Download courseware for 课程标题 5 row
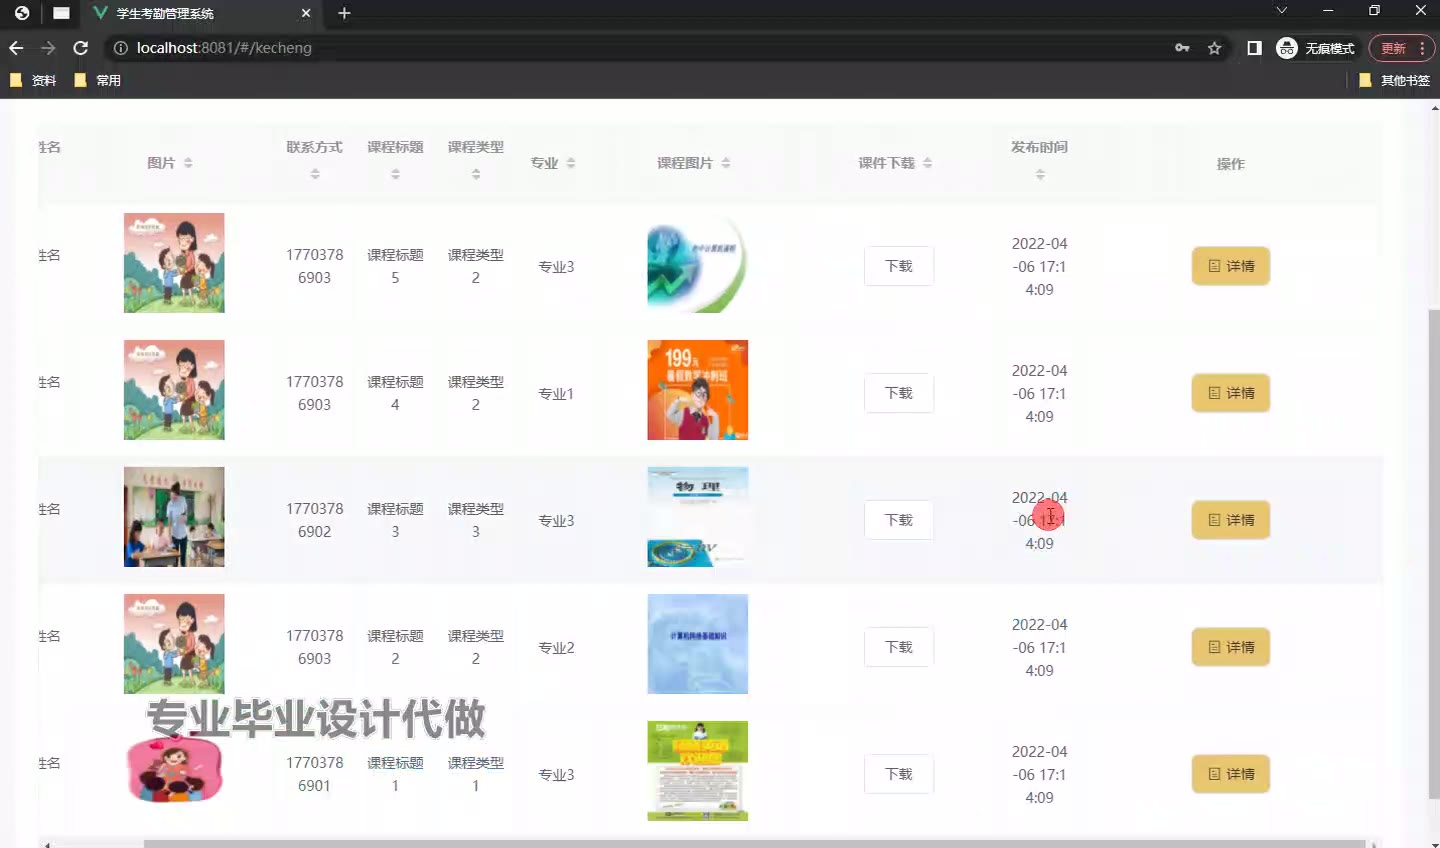Viewport: 1440px width, 848px height. pos(898,266)
